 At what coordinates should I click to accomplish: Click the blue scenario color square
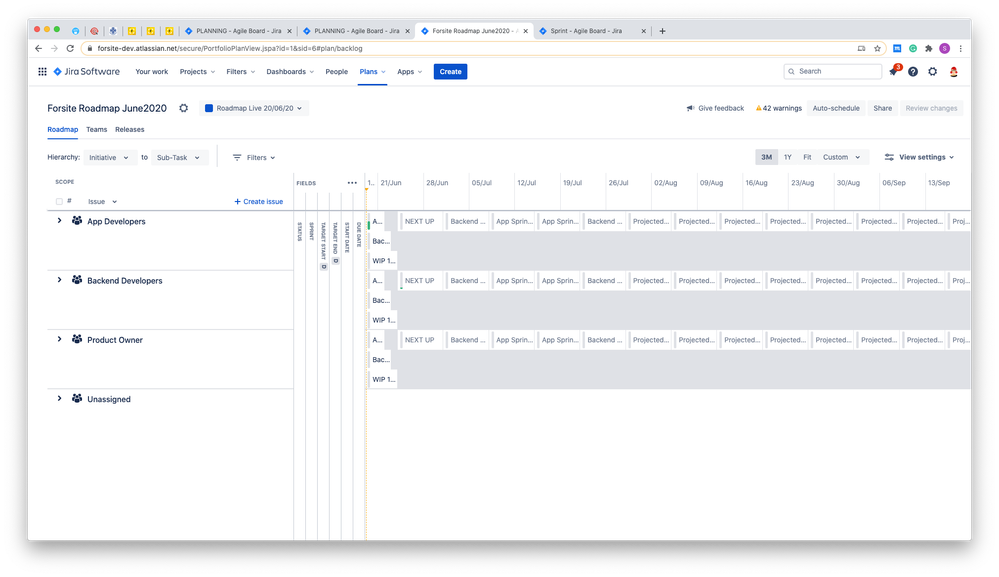click(x=208, y=108)
